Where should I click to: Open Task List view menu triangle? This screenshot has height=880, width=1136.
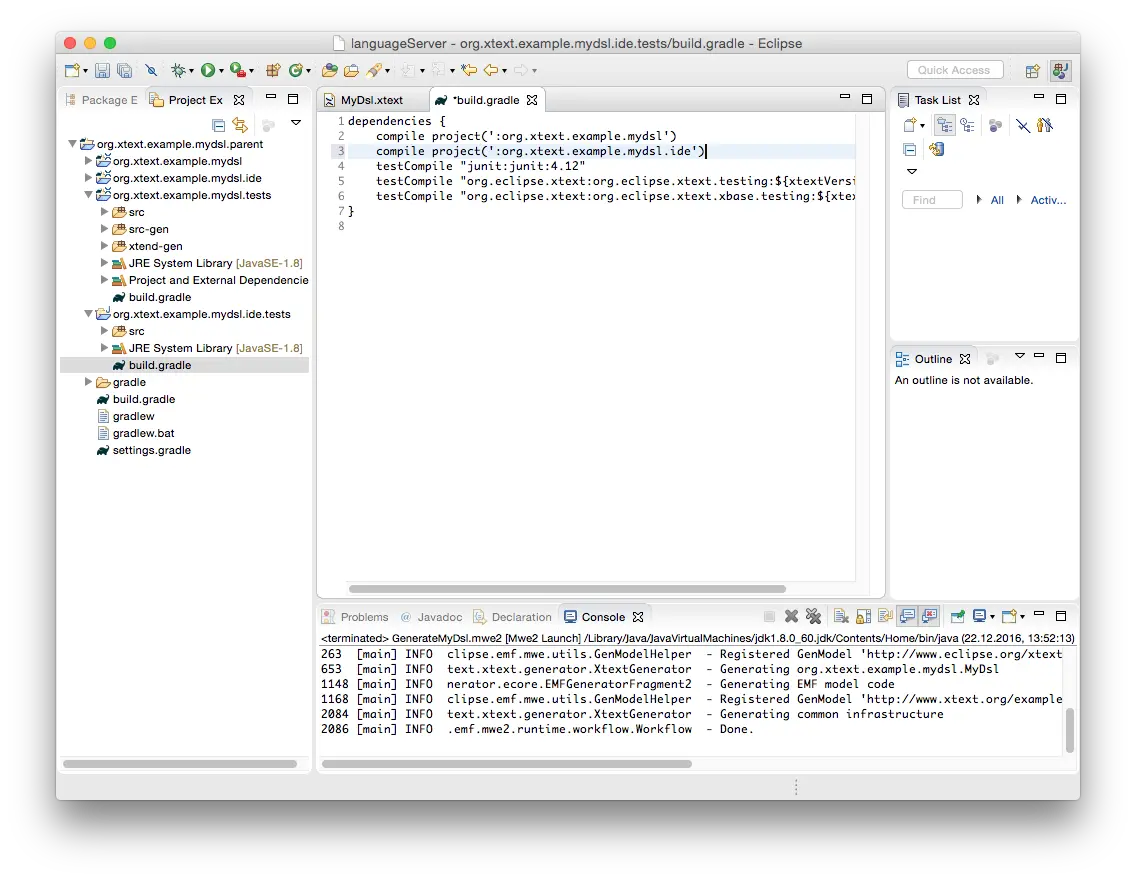coord(912,172)
